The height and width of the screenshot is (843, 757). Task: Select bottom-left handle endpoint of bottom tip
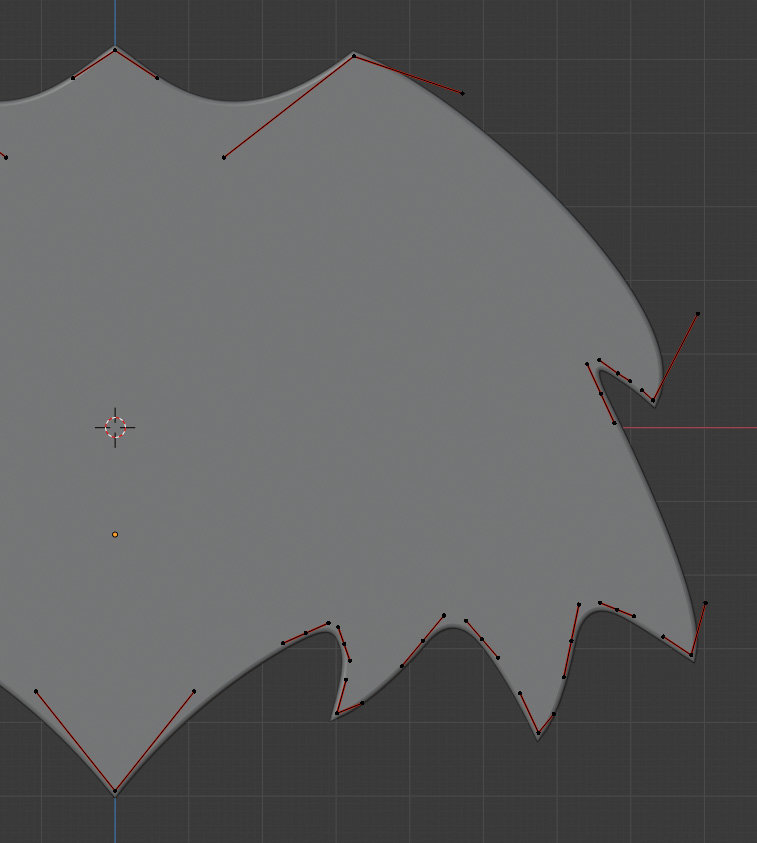tap(36, 691)
